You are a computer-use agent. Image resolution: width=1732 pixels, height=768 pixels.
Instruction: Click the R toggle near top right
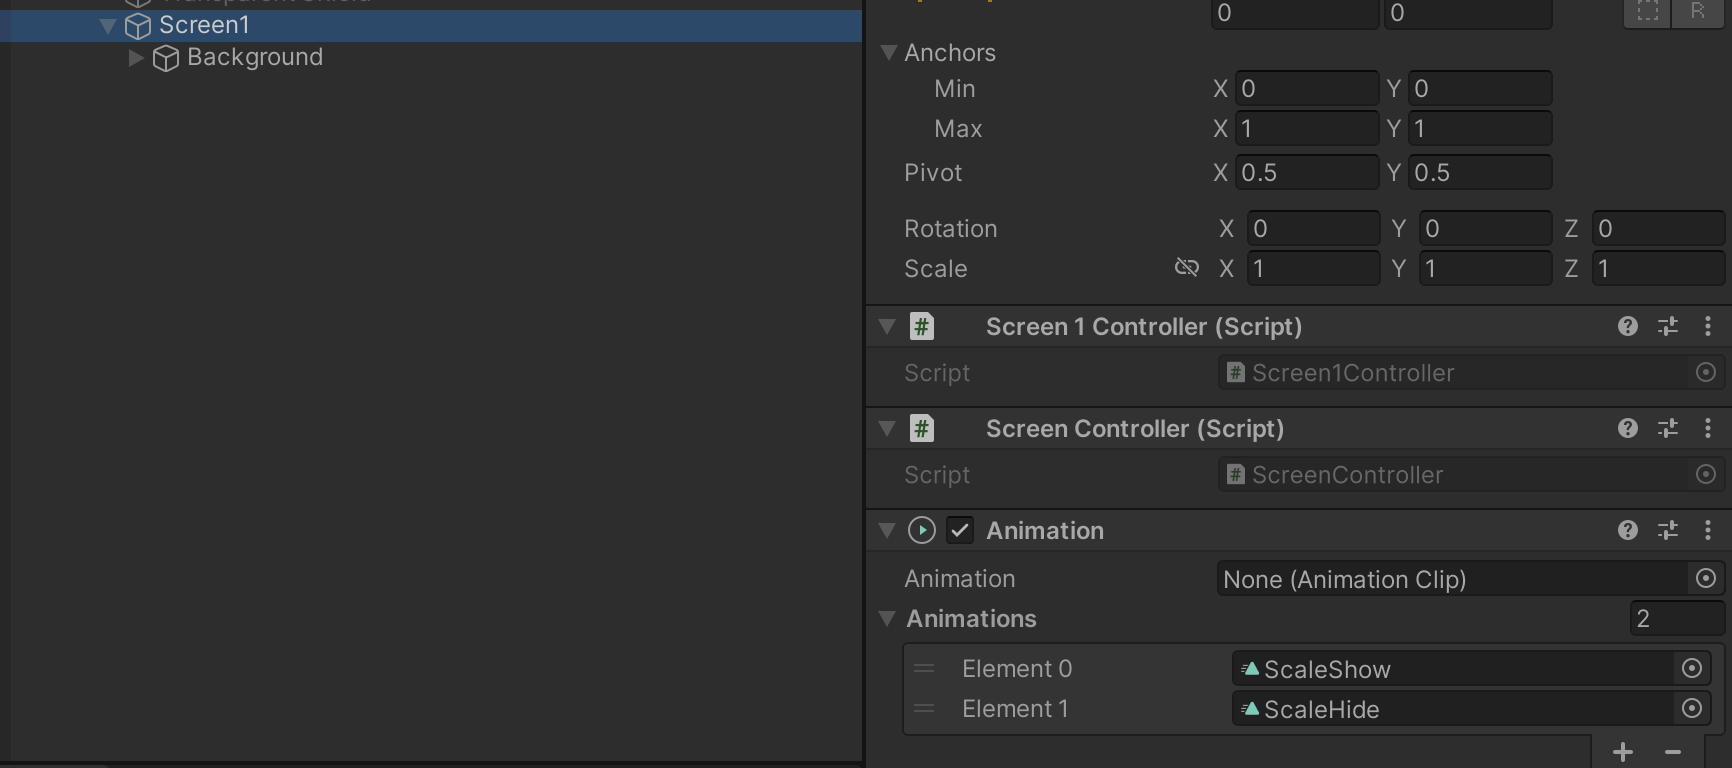(1699, 12)
